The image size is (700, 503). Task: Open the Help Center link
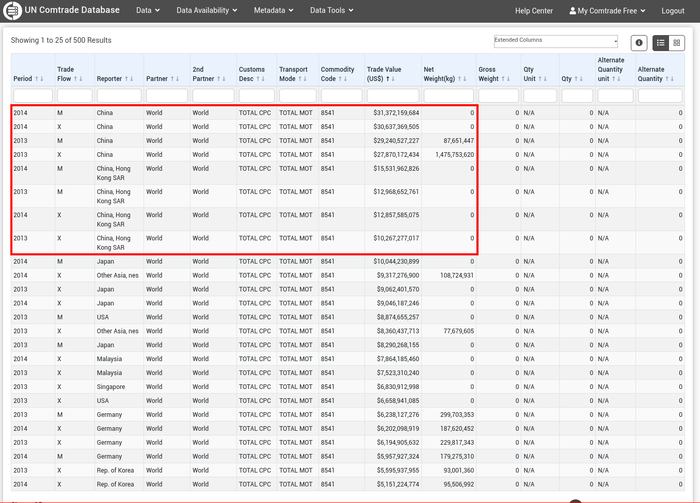coord(533,11)
